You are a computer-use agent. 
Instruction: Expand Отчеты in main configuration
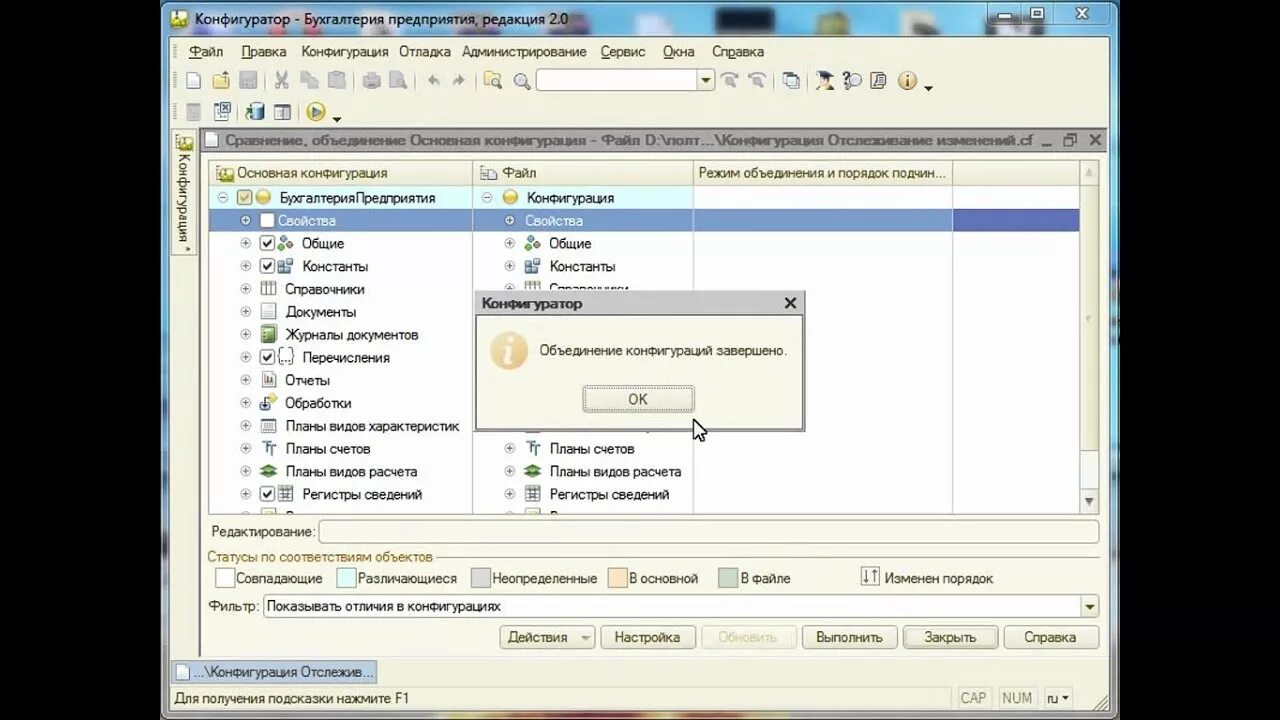click(246, 380)
